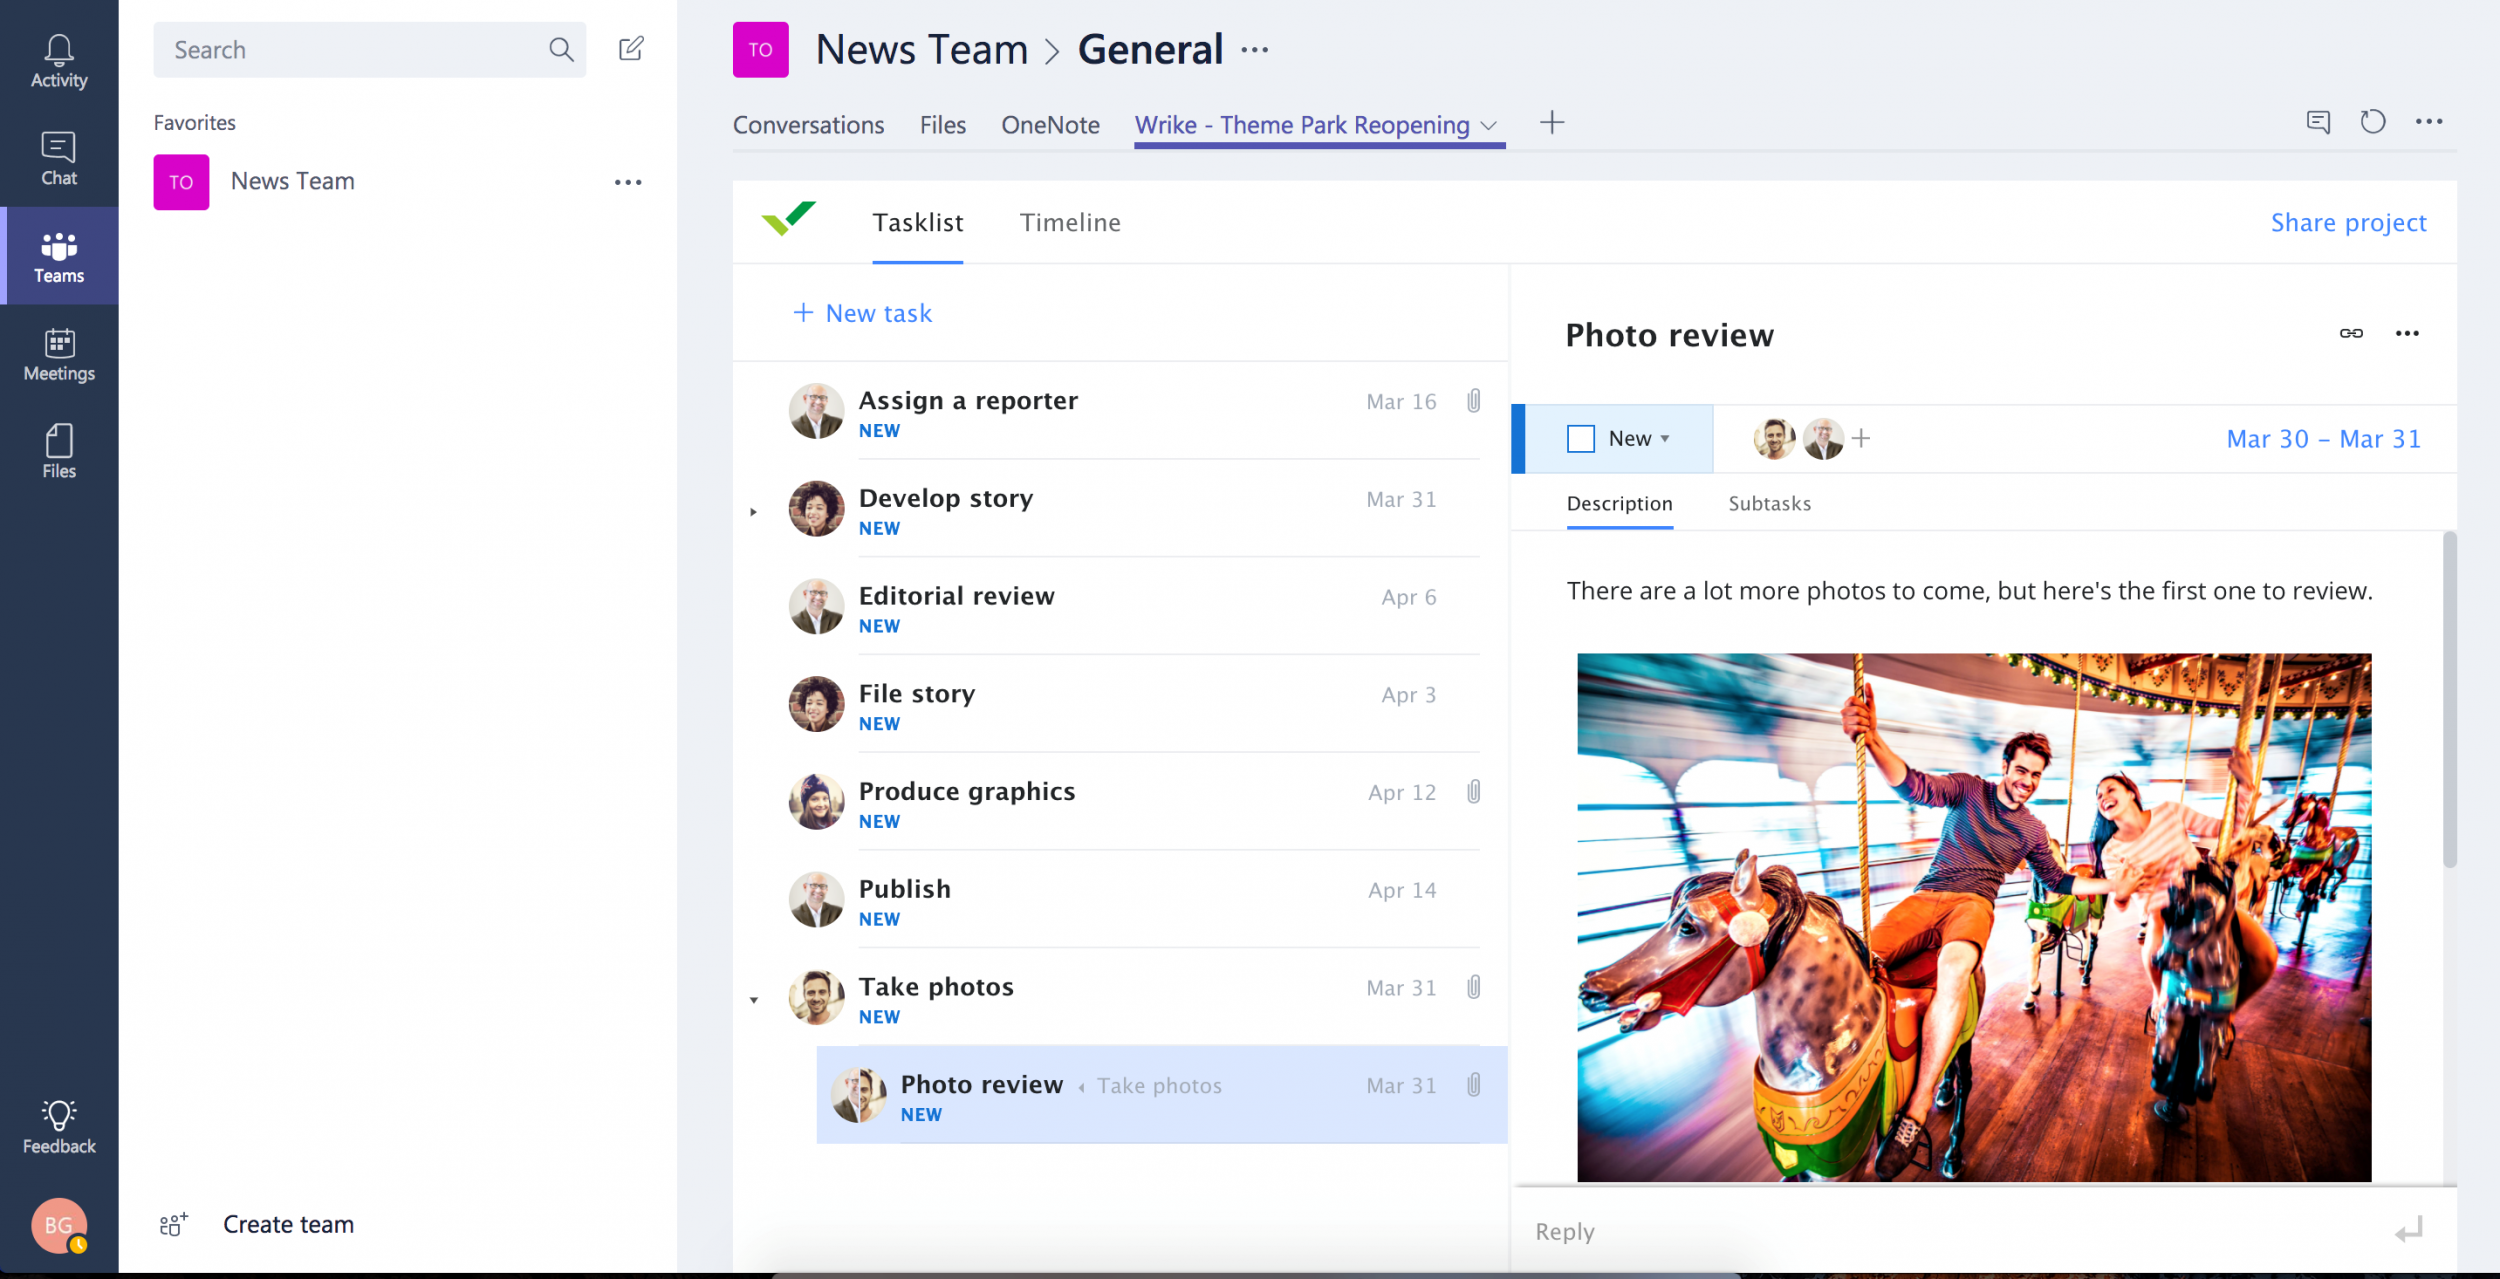Open the OneNote tab
Viewport: 2500px width, 1279px height.
point(1050,125)
